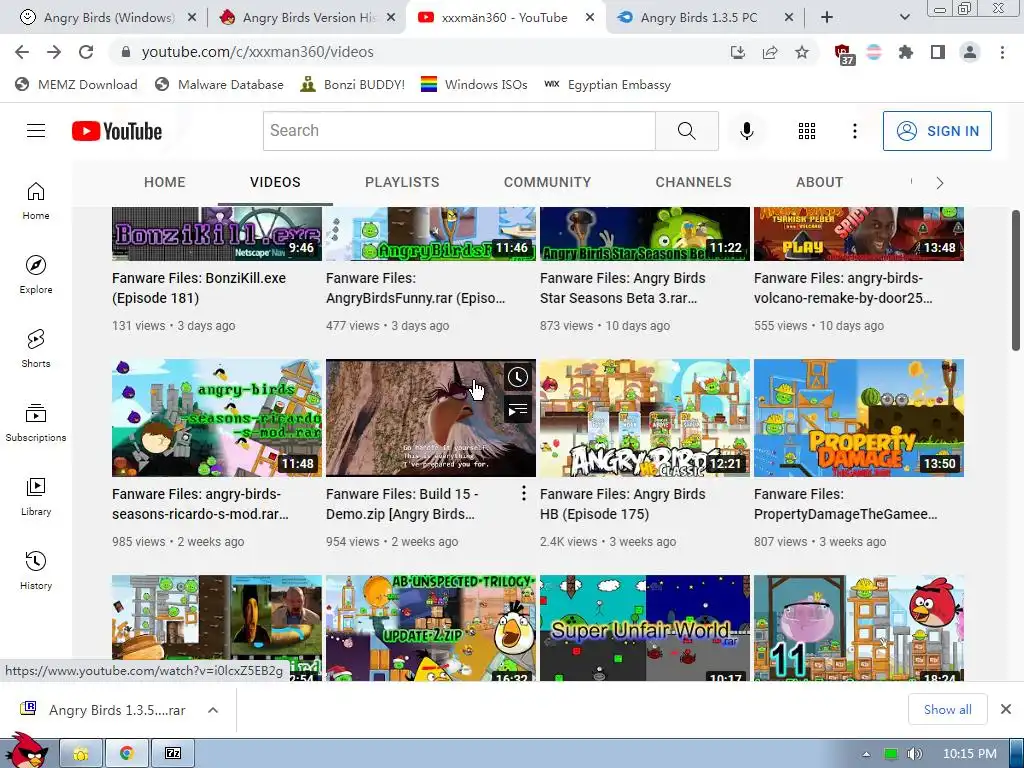Expand the tab search dropdown arrow
Screen dimensions: 1024x768
[904, 18]
